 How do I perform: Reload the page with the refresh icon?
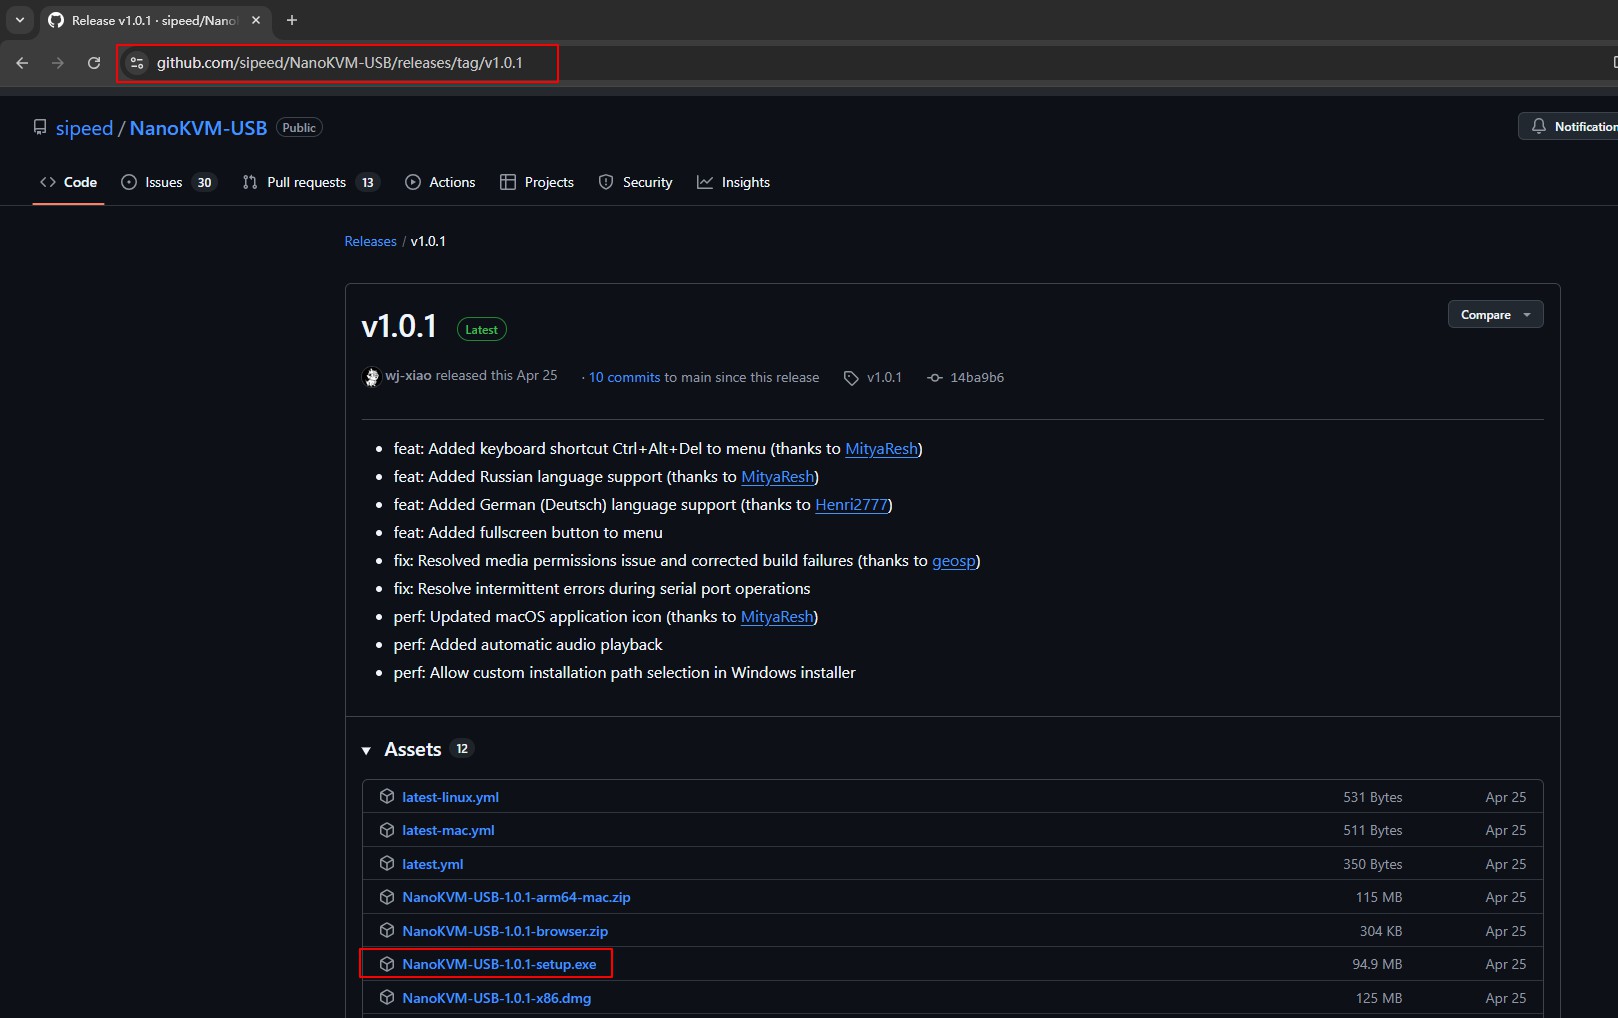94,63
